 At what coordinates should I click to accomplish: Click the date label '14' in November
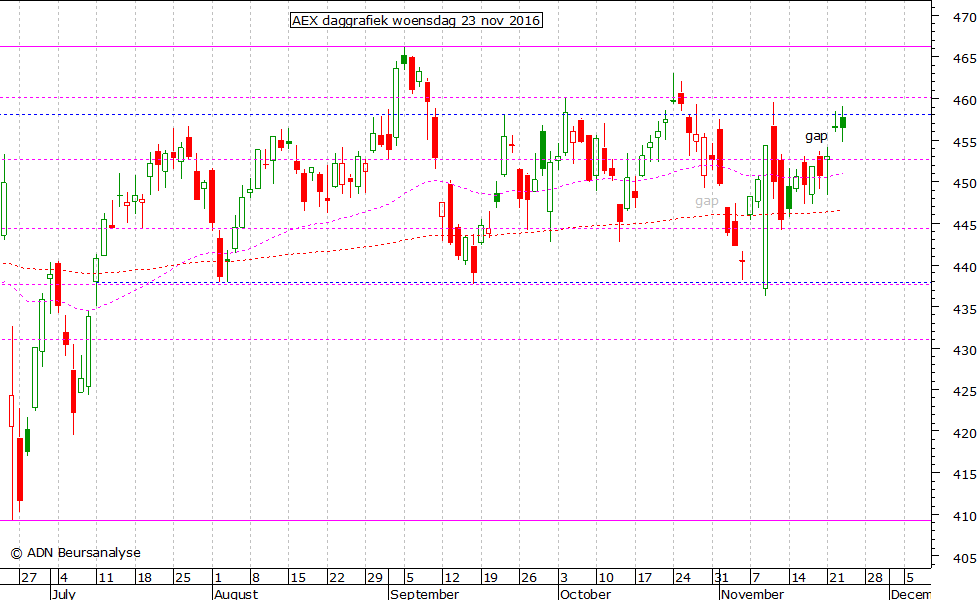798,578
